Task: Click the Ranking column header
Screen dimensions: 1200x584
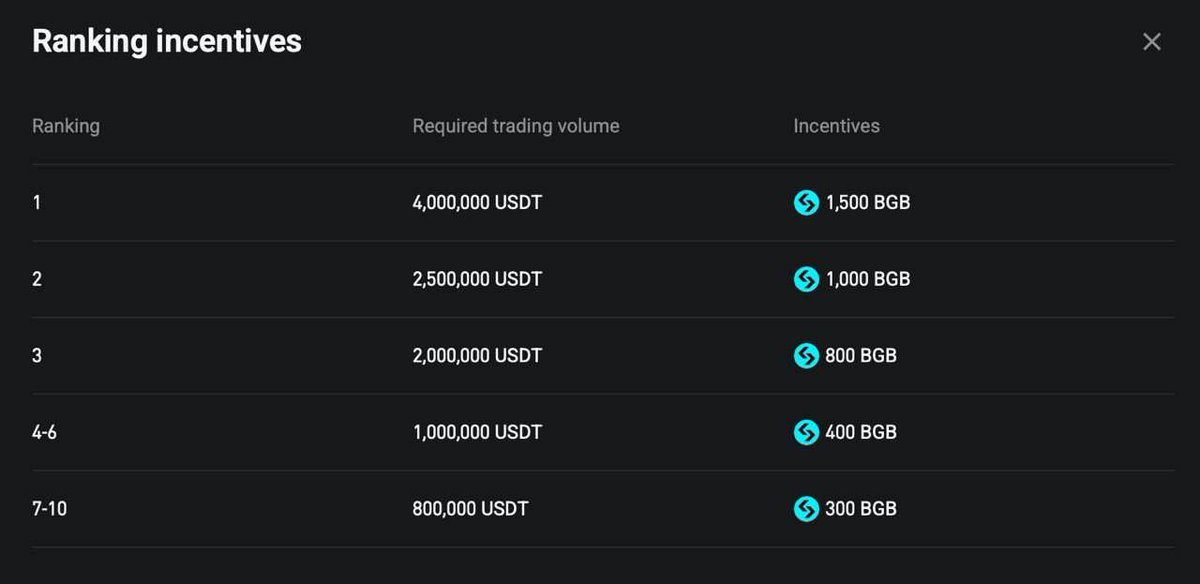Action: tap(66, 126)
